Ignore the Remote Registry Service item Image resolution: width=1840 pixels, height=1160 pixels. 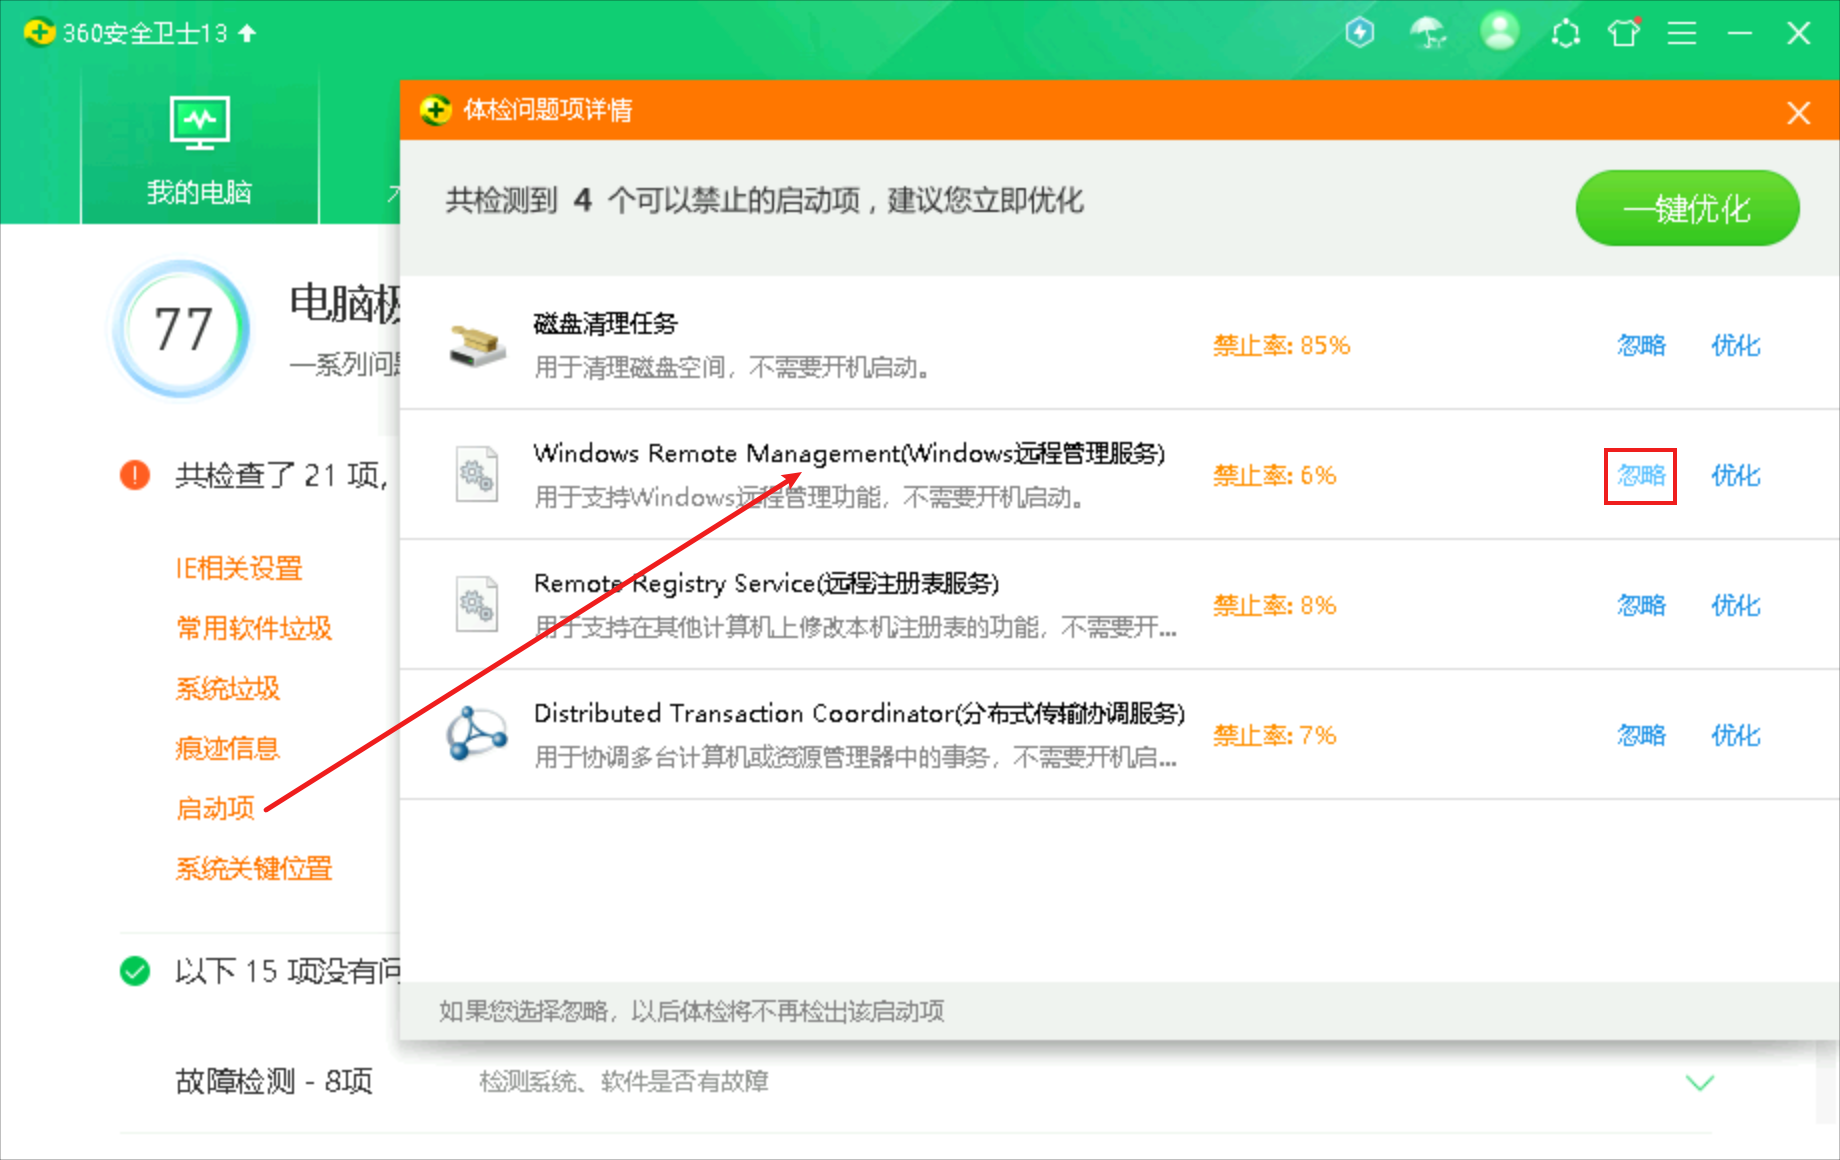click(1641, 605)
